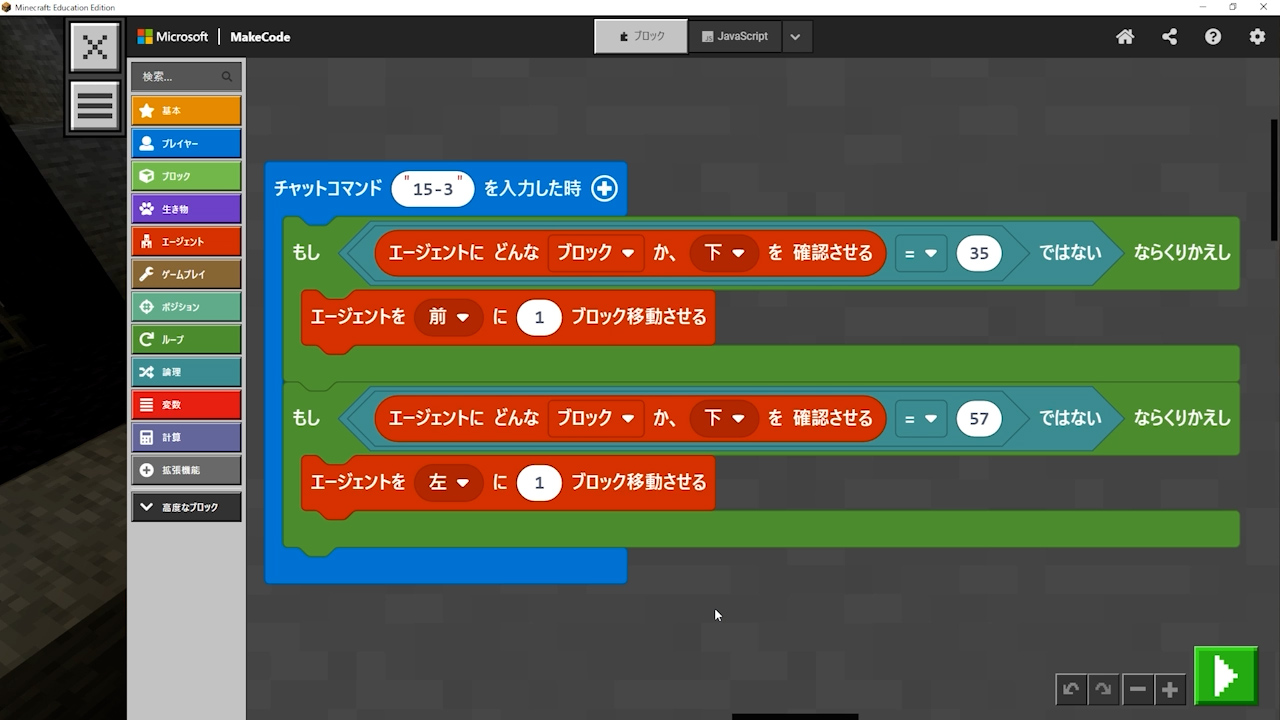Open the hamburger menu below X button
The height and width of the screenshot is (720, 1280).
pyautogui.click(x=95, y=106)
